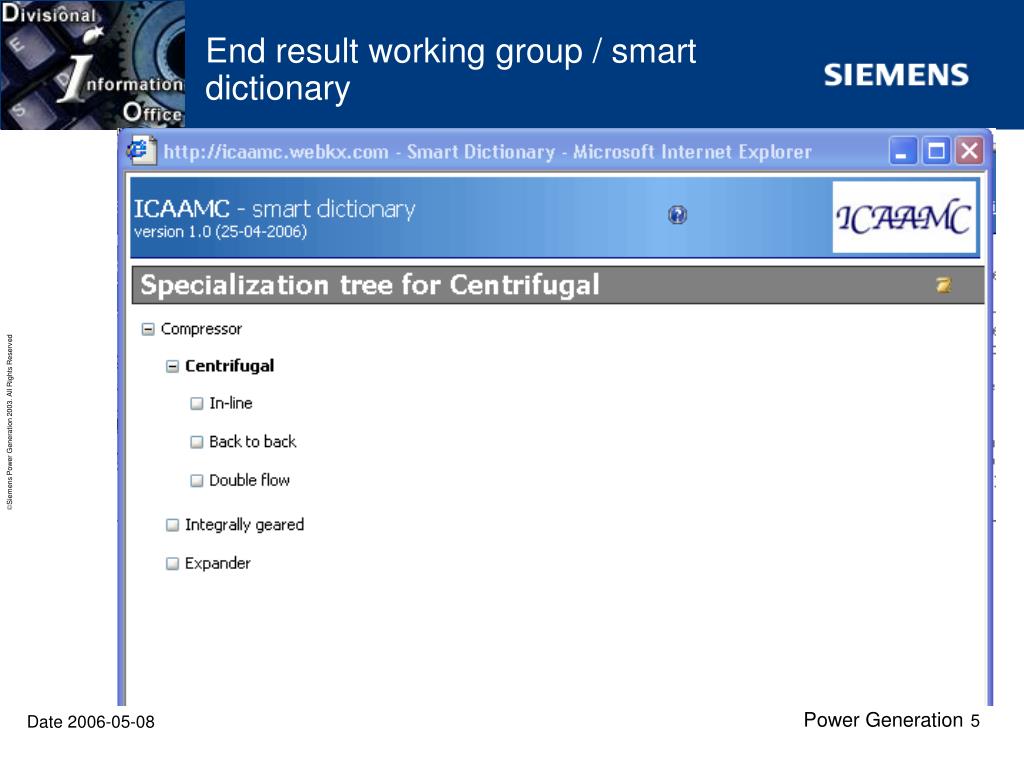Click the 'Date 2006-05-08' footer text

point(91,722)
